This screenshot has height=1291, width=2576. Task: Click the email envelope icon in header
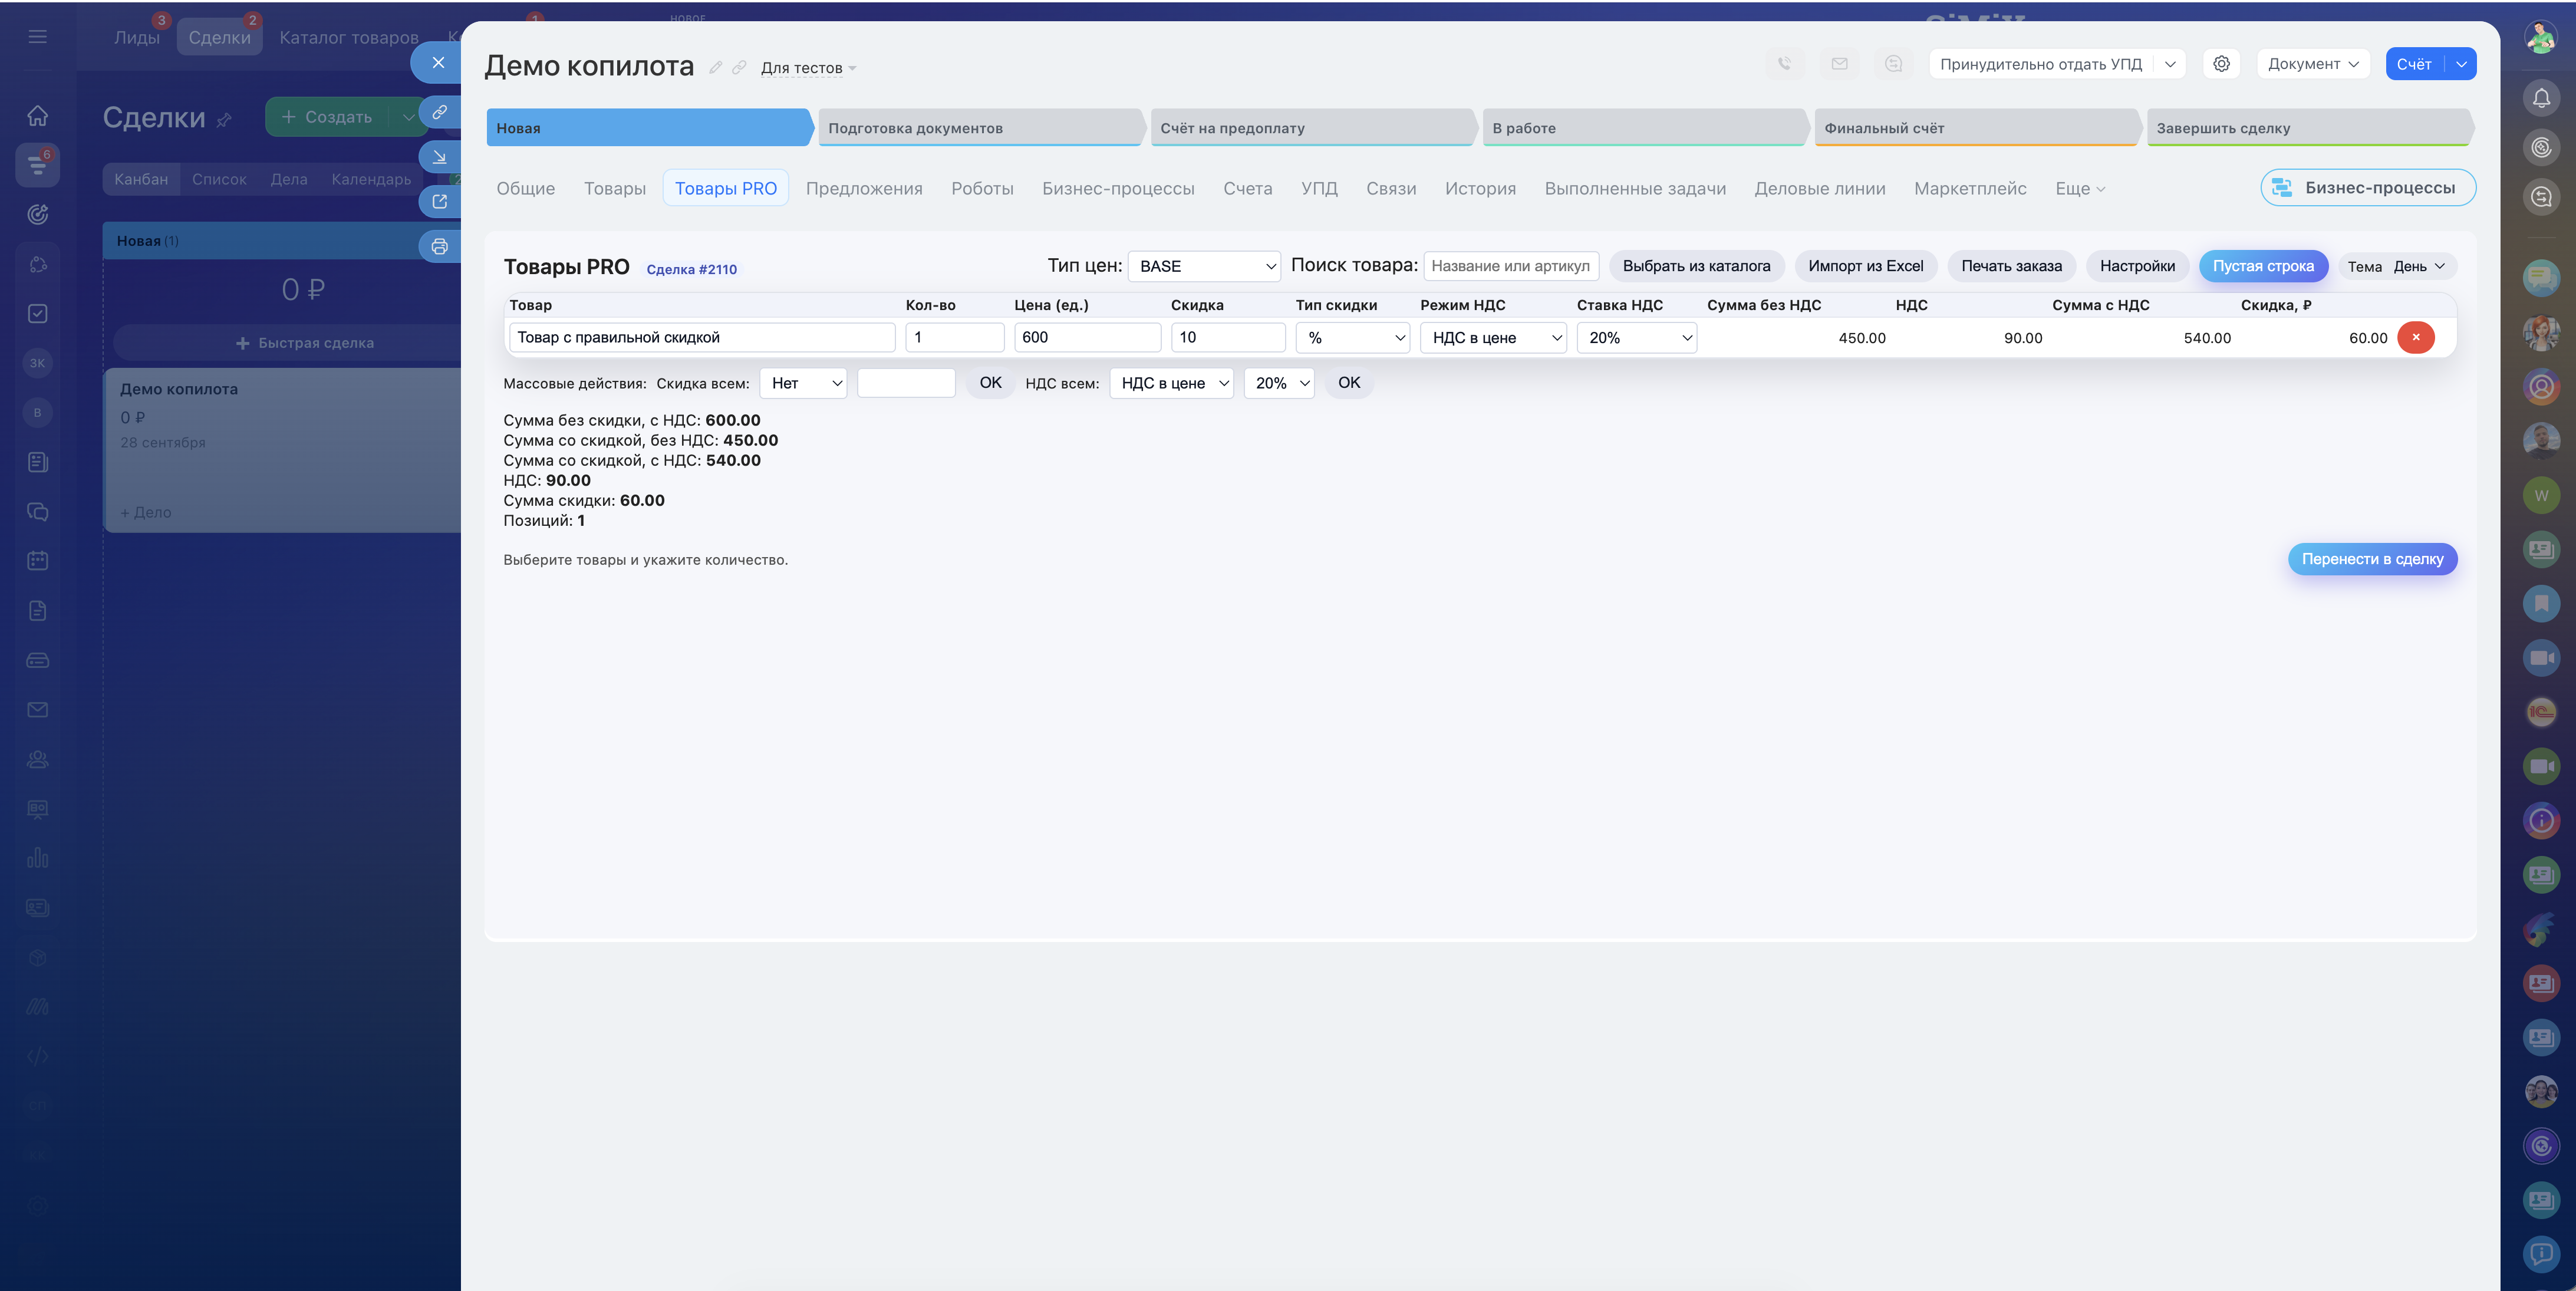(1839, 64)
